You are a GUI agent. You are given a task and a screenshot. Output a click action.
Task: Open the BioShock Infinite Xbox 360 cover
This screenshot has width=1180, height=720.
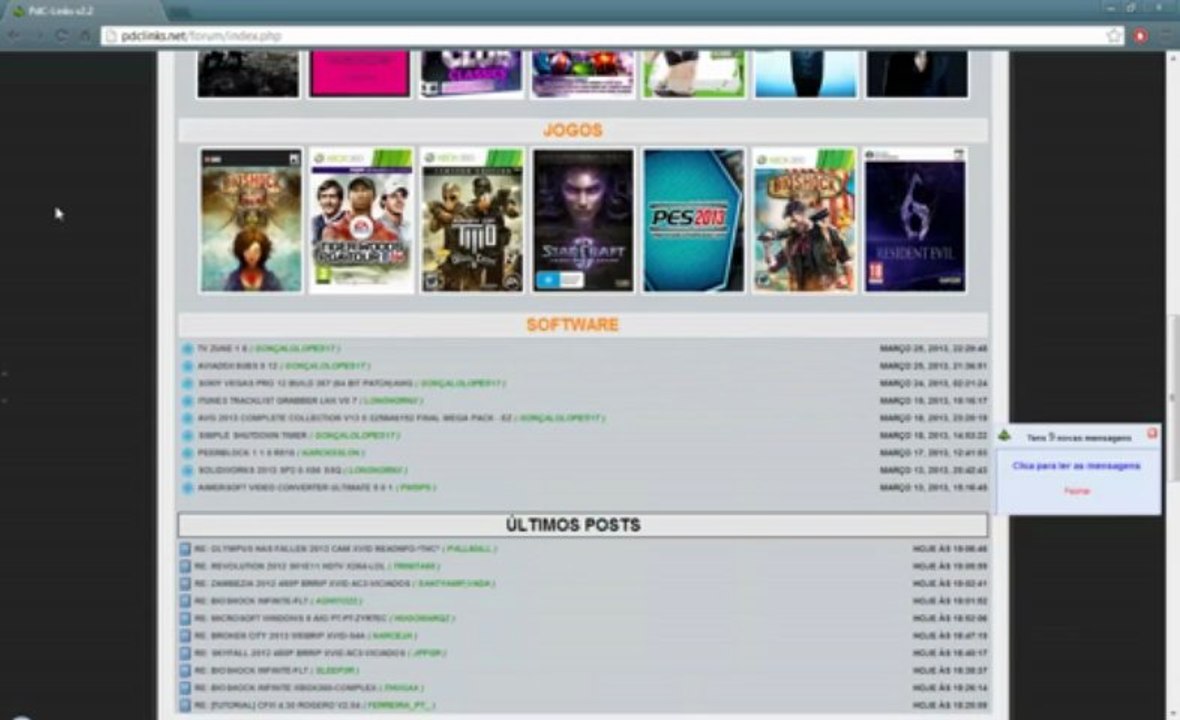coord(804,220)
